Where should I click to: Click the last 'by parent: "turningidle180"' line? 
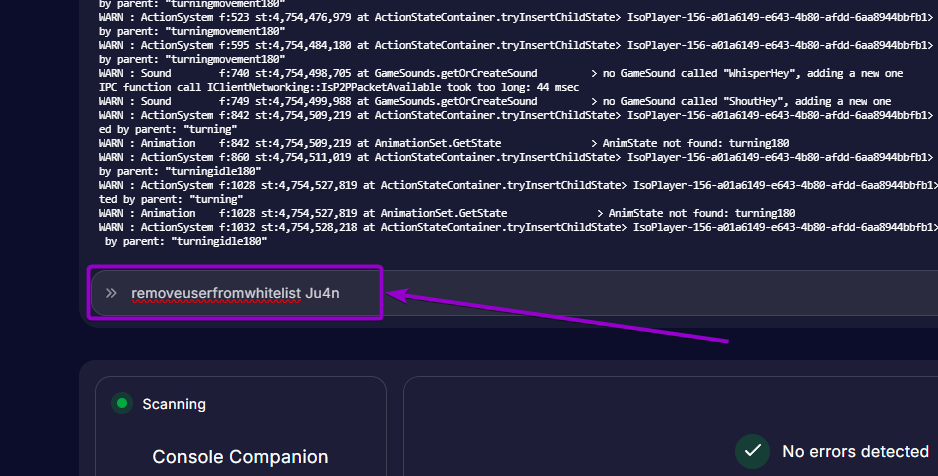(185, 242)
